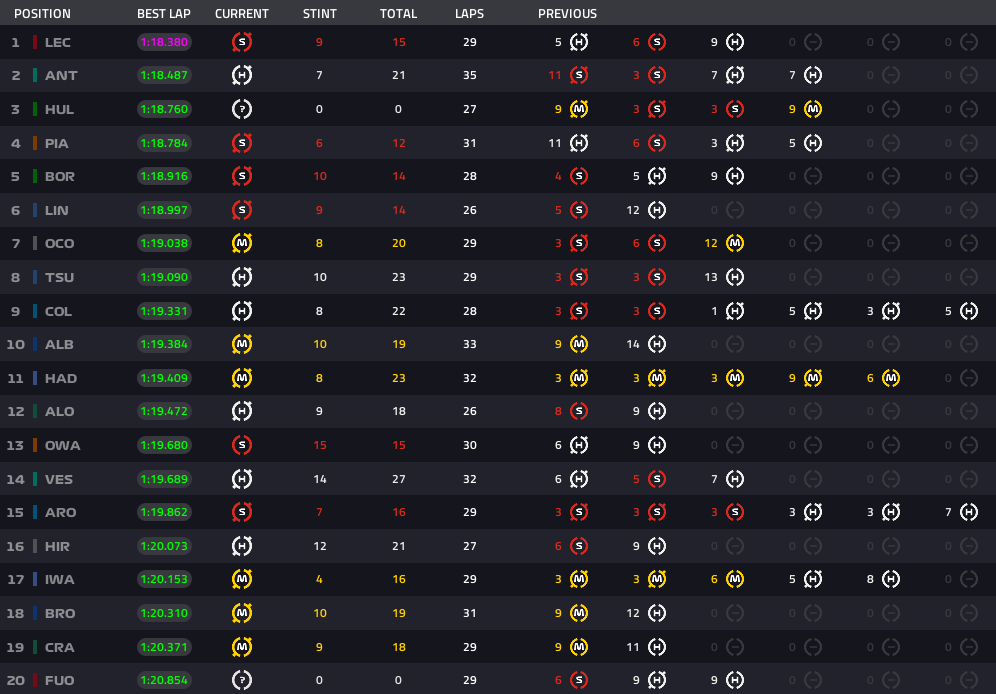Click TSU's previous 13-lap hard tyre icon
Viewport: 996px width, 694px height.
point(735,277)
